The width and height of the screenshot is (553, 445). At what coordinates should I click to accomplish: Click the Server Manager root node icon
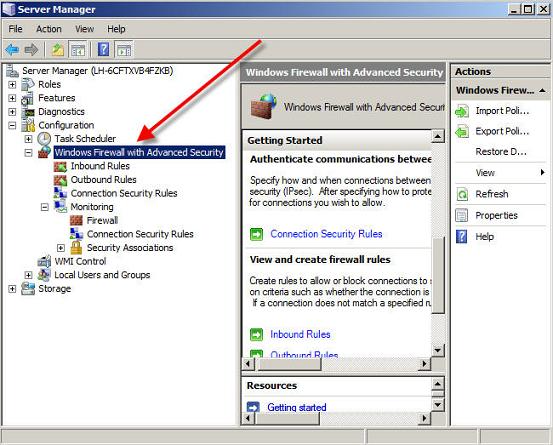pos(12,71)
